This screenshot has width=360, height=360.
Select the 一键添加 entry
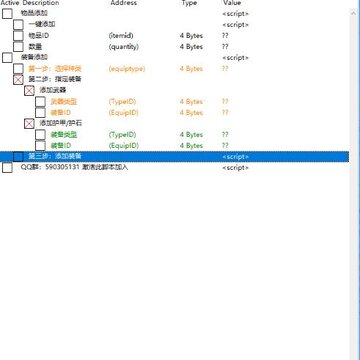point(42,24)
